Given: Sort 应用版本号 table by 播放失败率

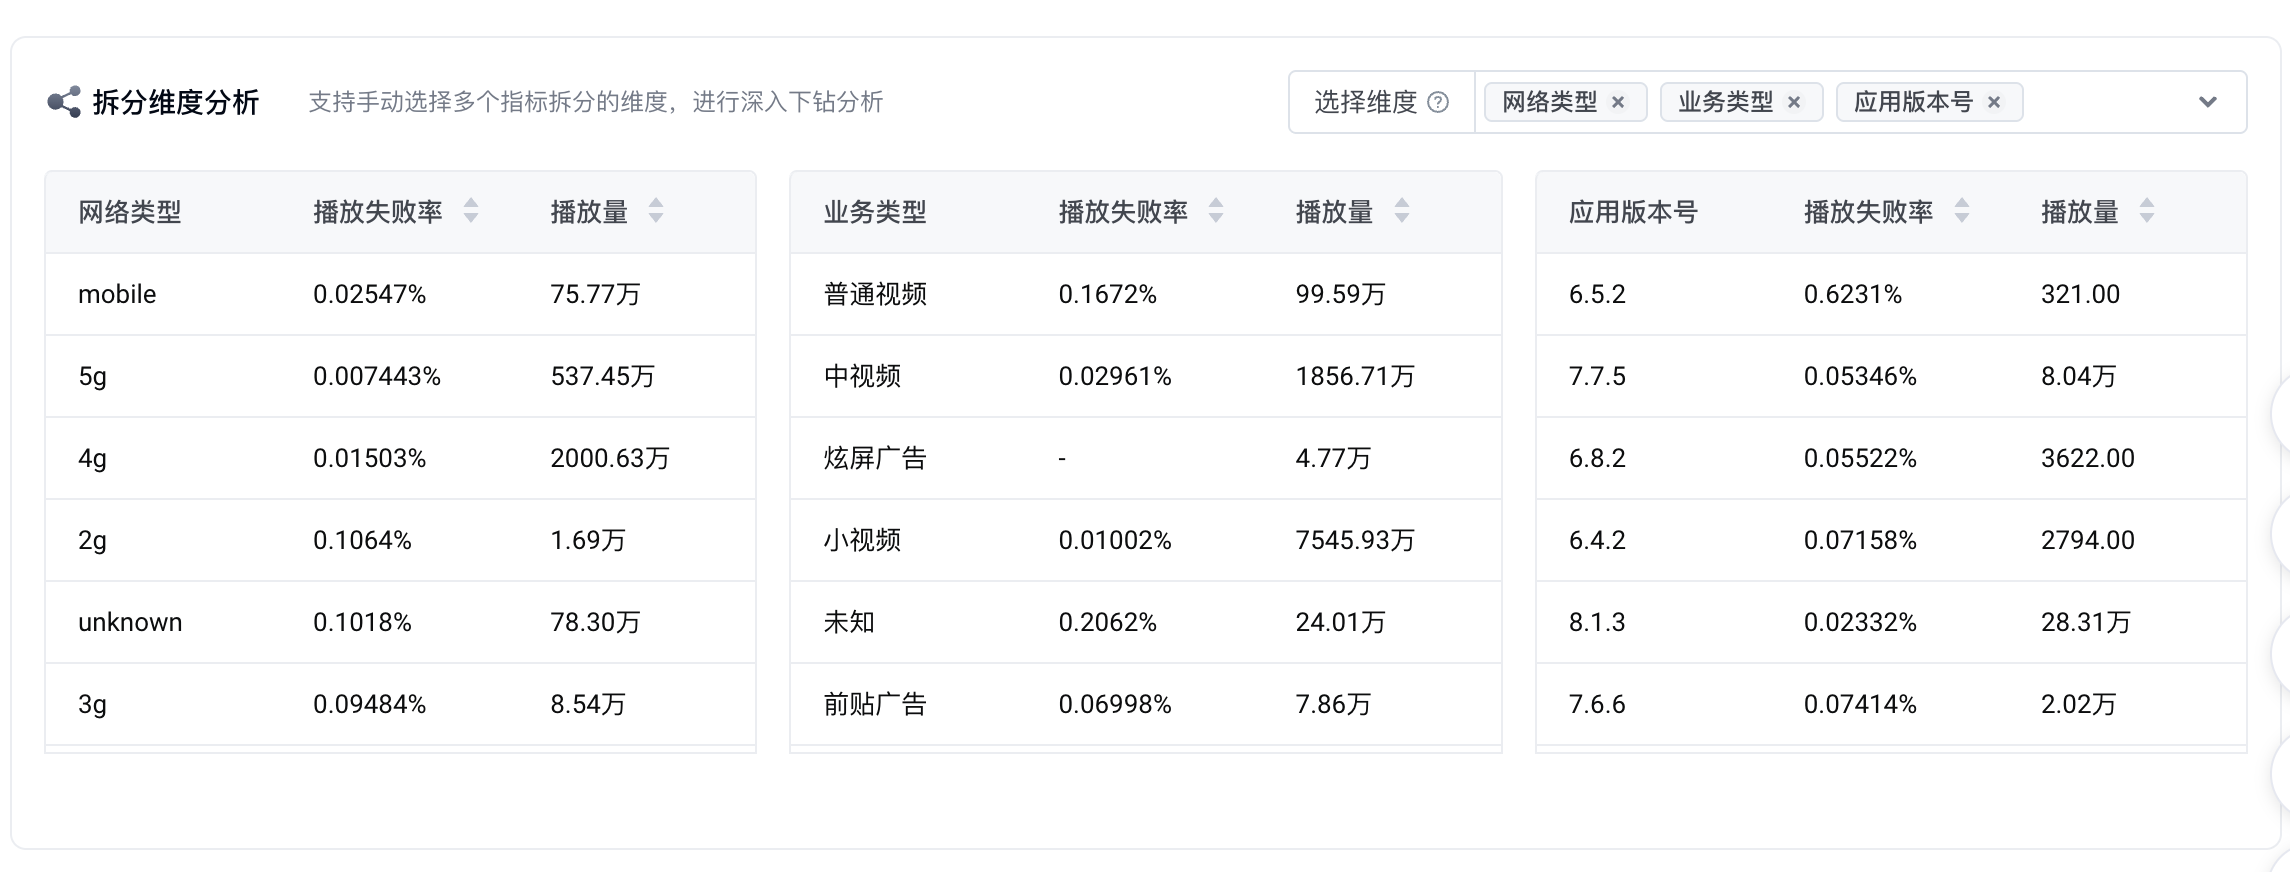Looking at the screenshot, I should 1962,211.
